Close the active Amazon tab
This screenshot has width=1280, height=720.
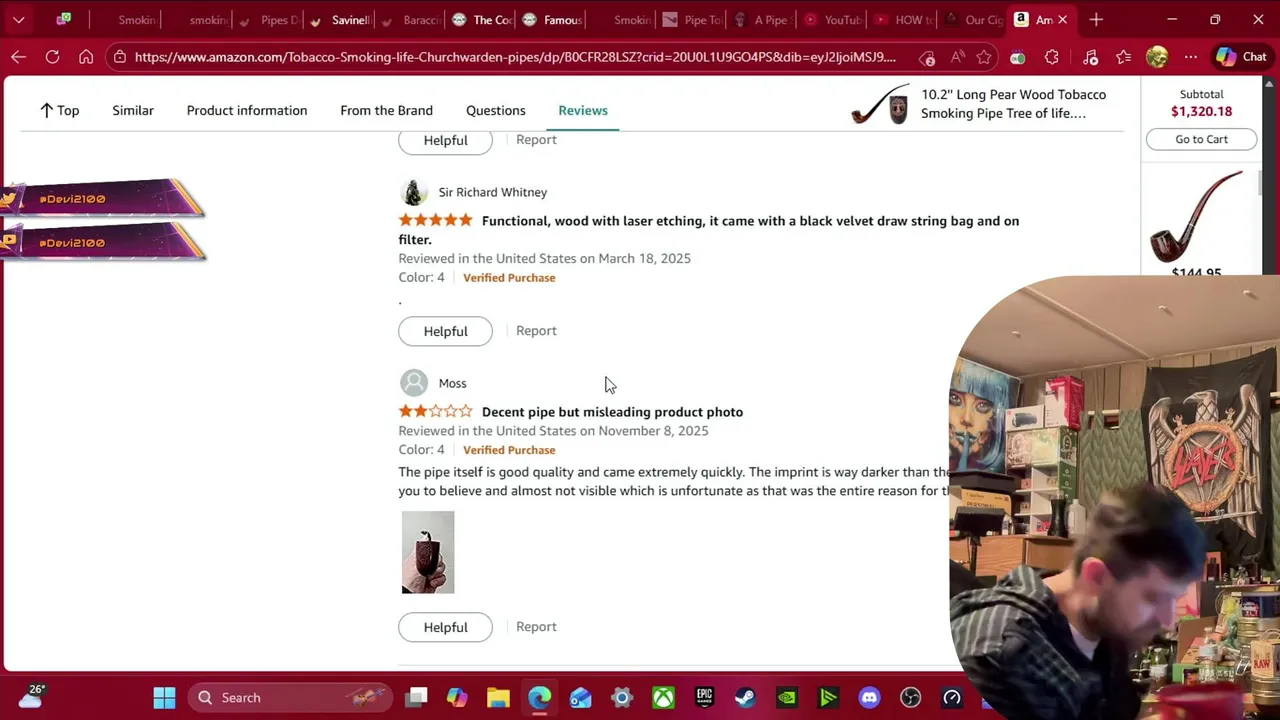[1062, 20]
